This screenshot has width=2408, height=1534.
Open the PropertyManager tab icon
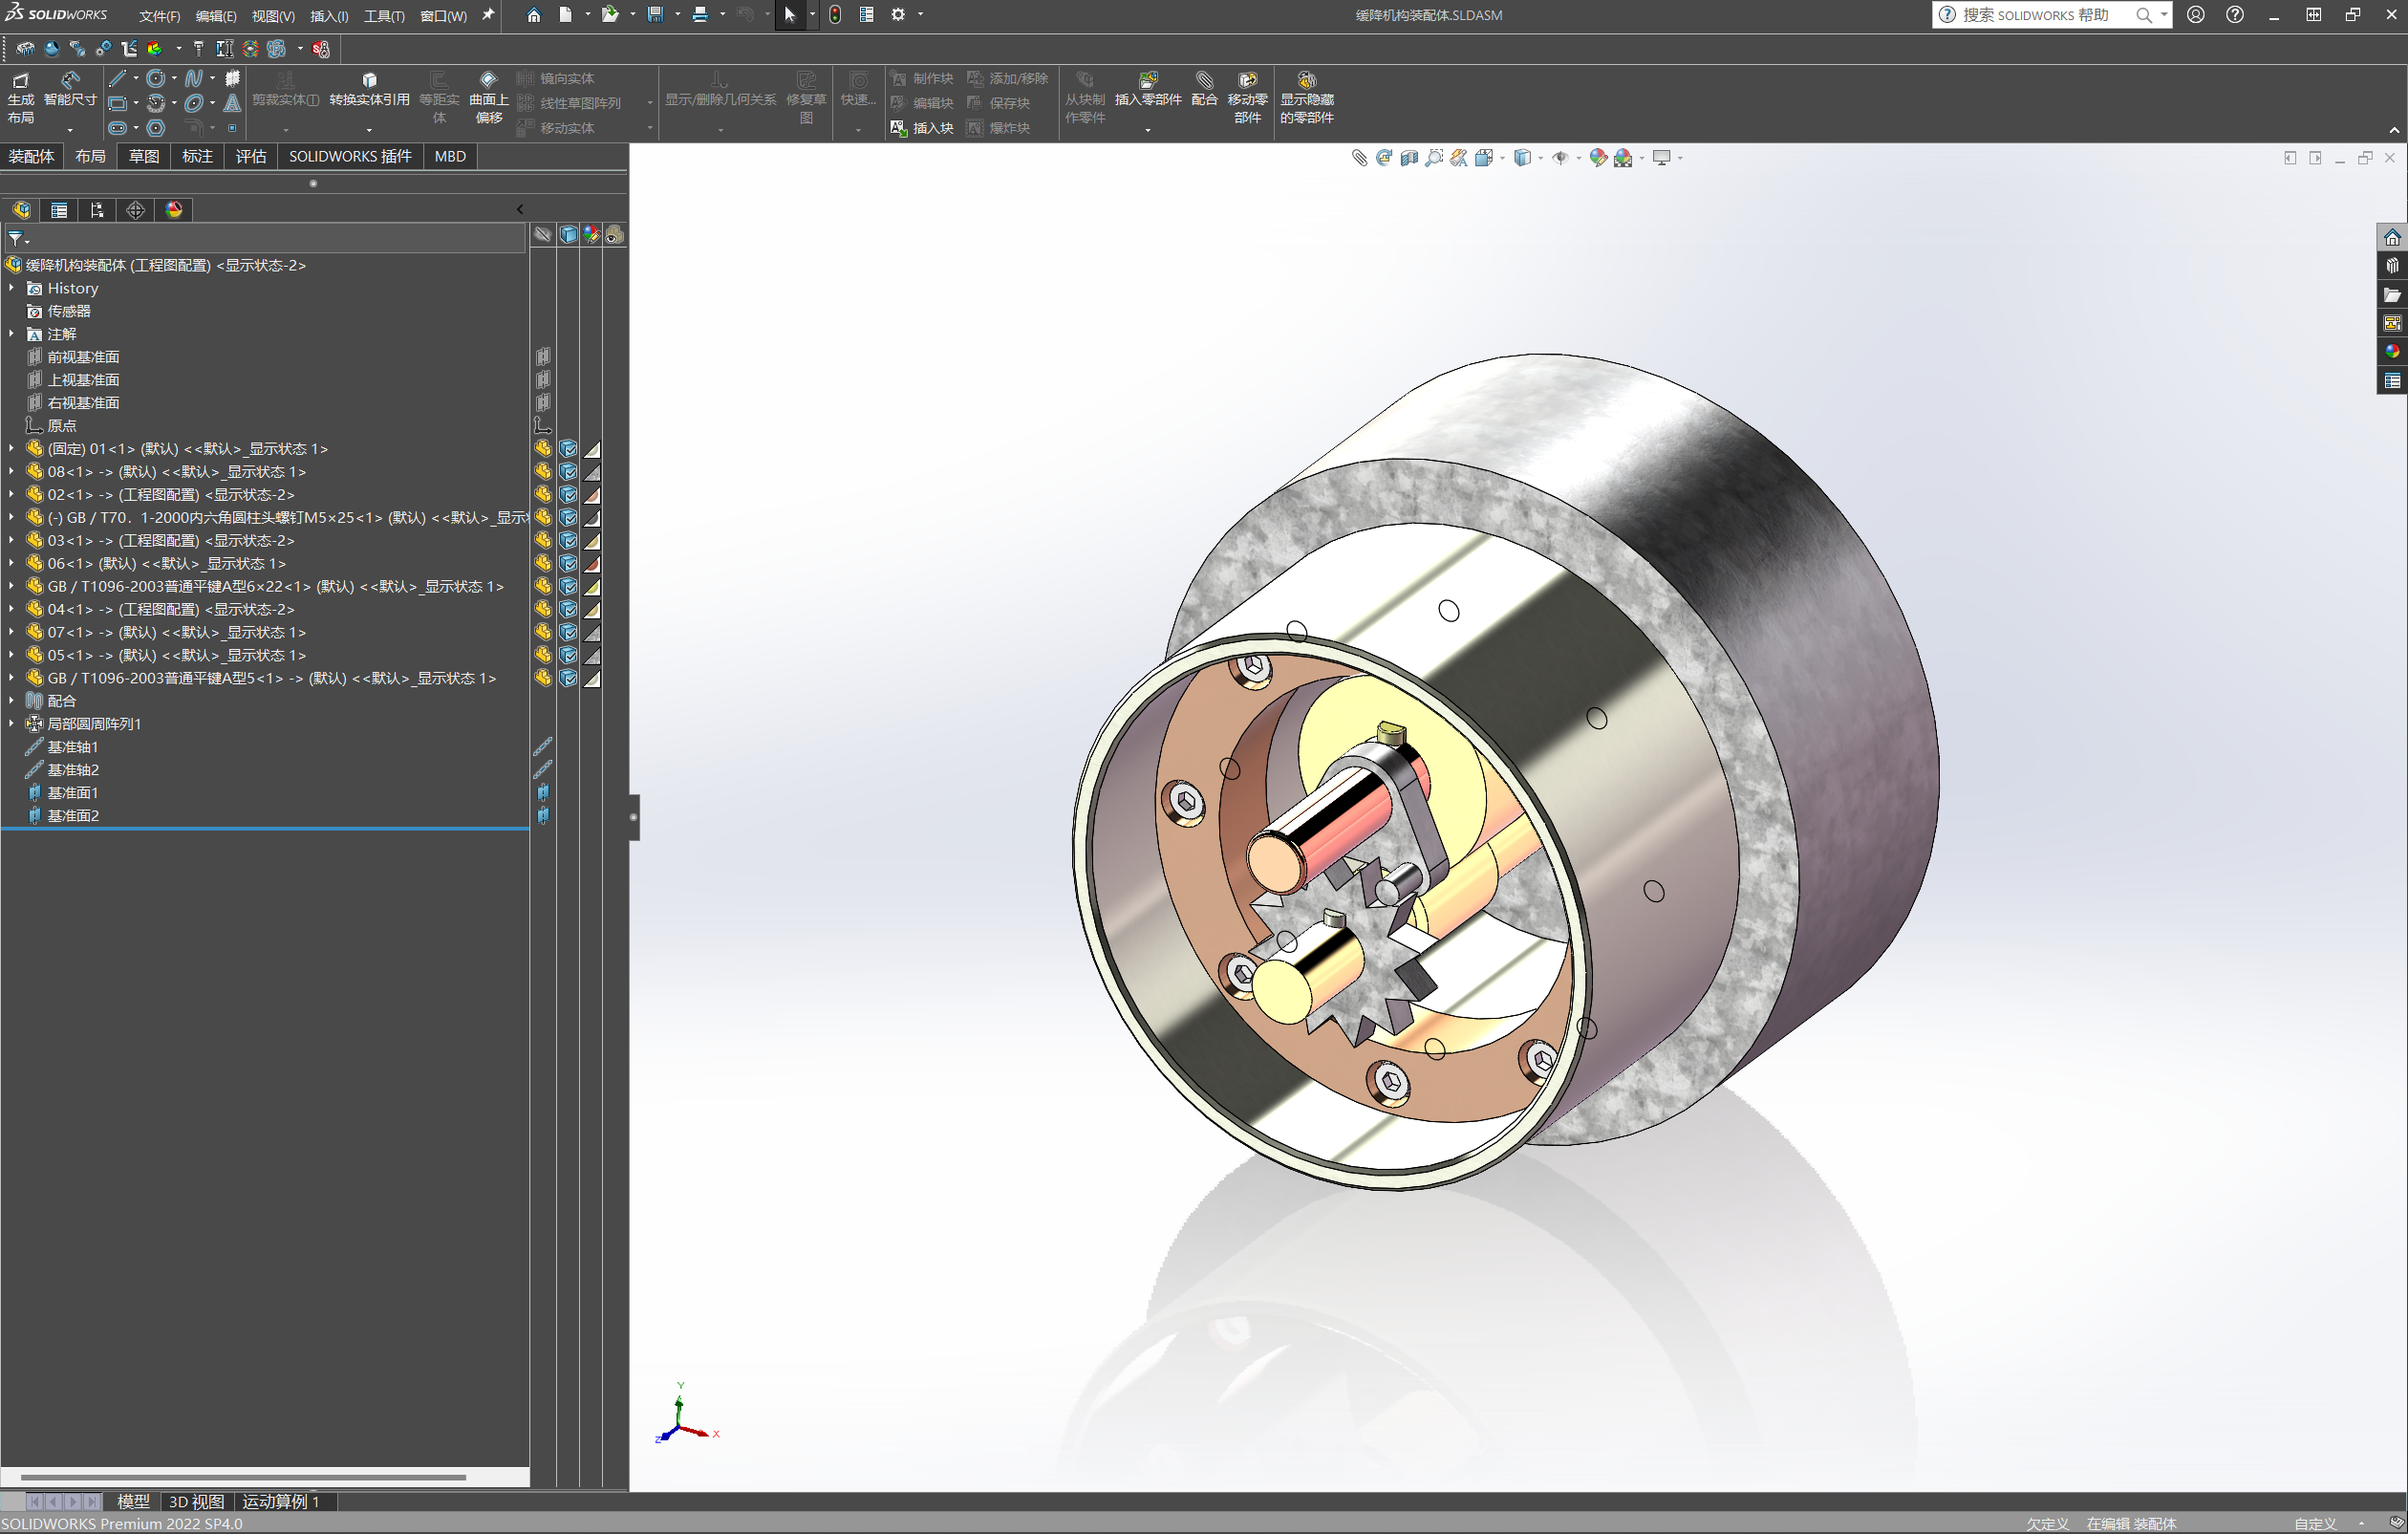[59, 209]
